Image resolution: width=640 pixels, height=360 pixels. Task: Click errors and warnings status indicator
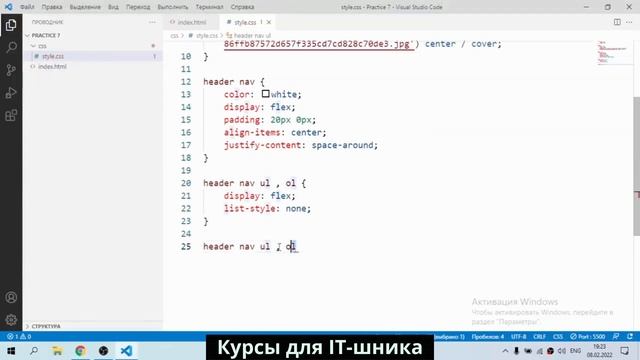click(19, 337)
